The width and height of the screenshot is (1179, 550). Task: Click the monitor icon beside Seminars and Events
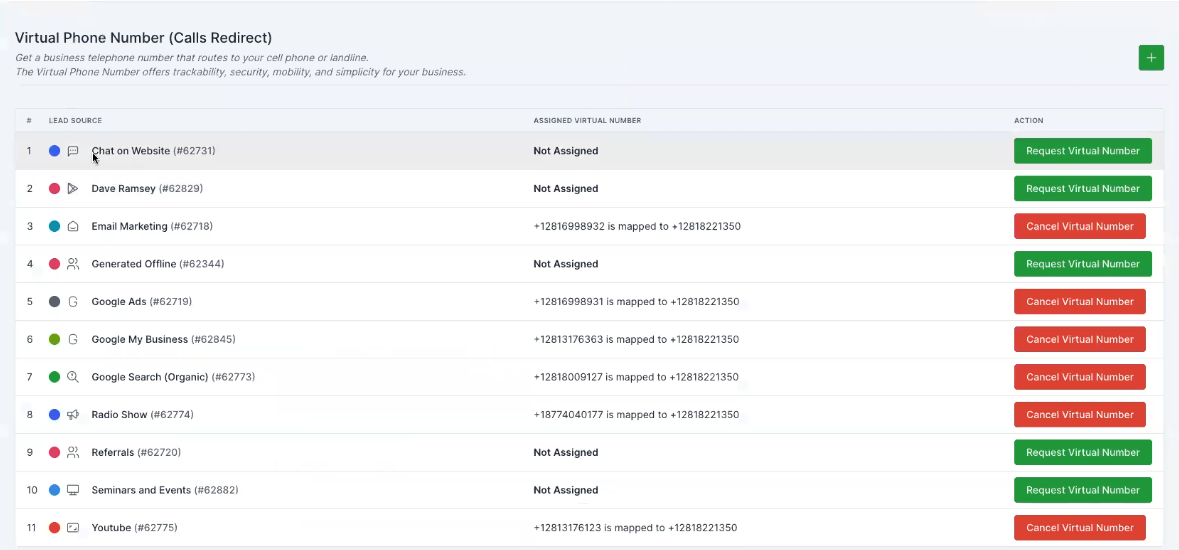tap(73, 490)
